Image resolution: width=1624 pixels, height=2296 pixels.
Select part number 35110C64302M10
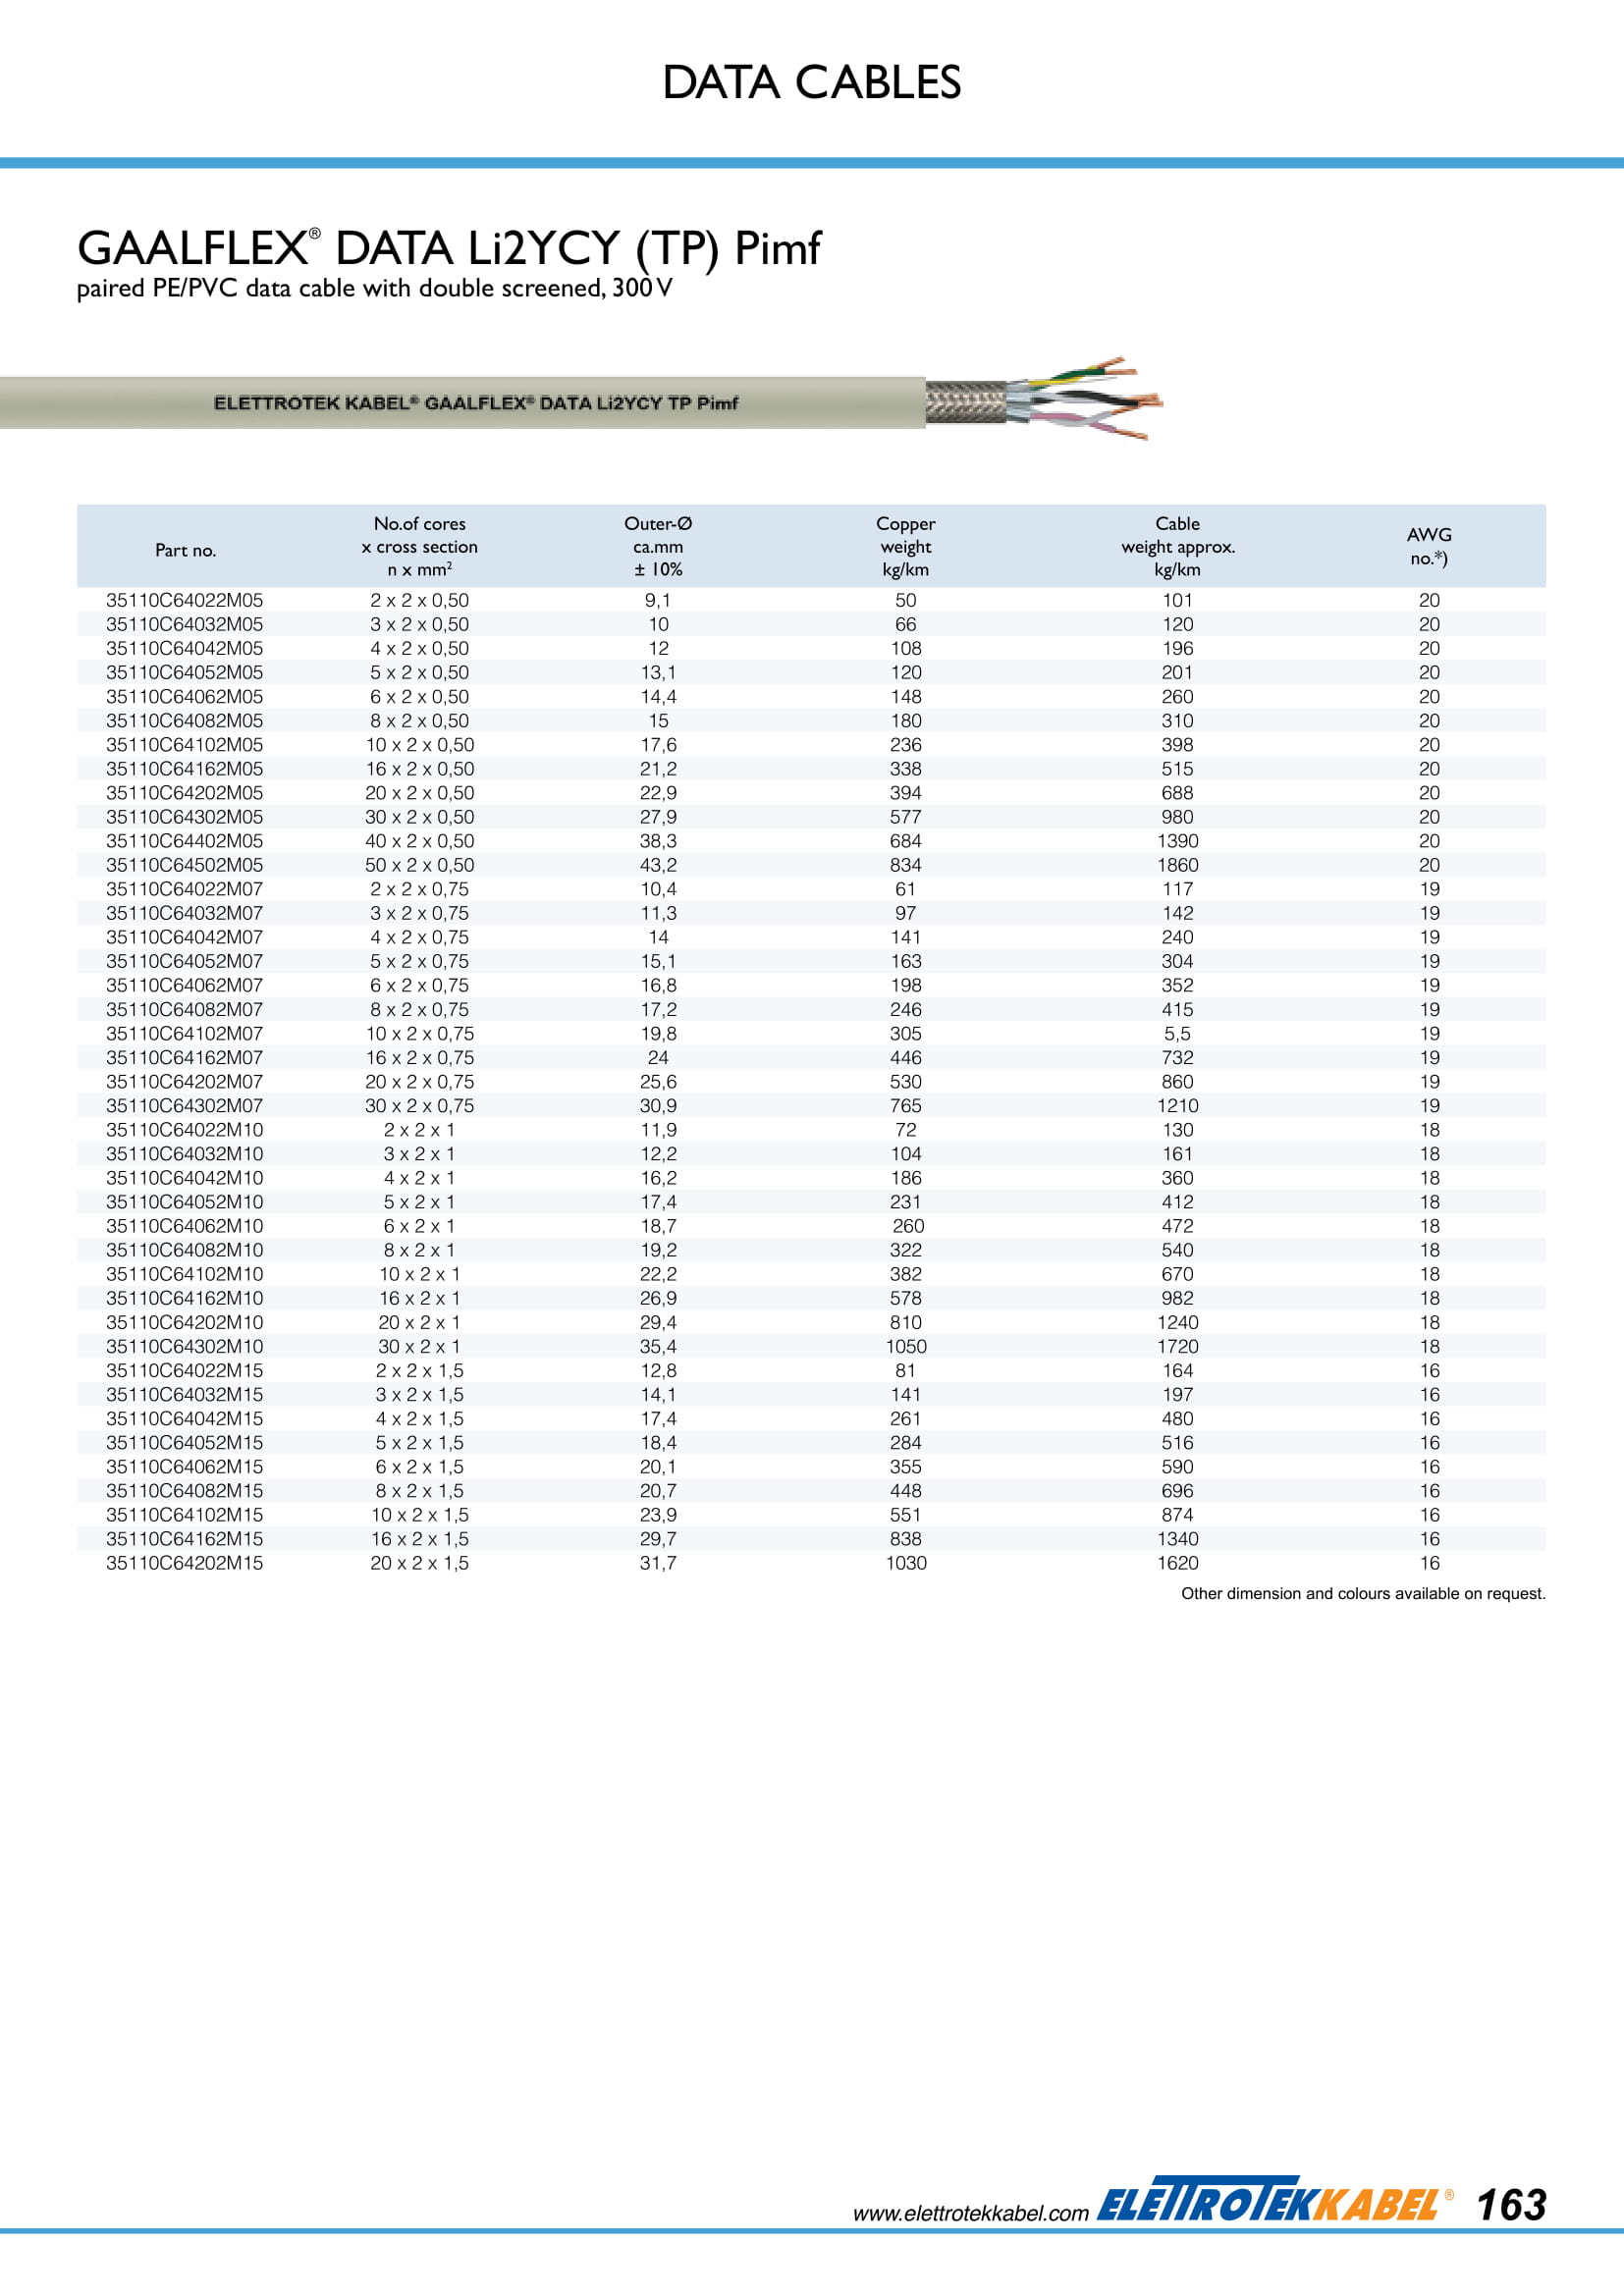click(185, 1347)
